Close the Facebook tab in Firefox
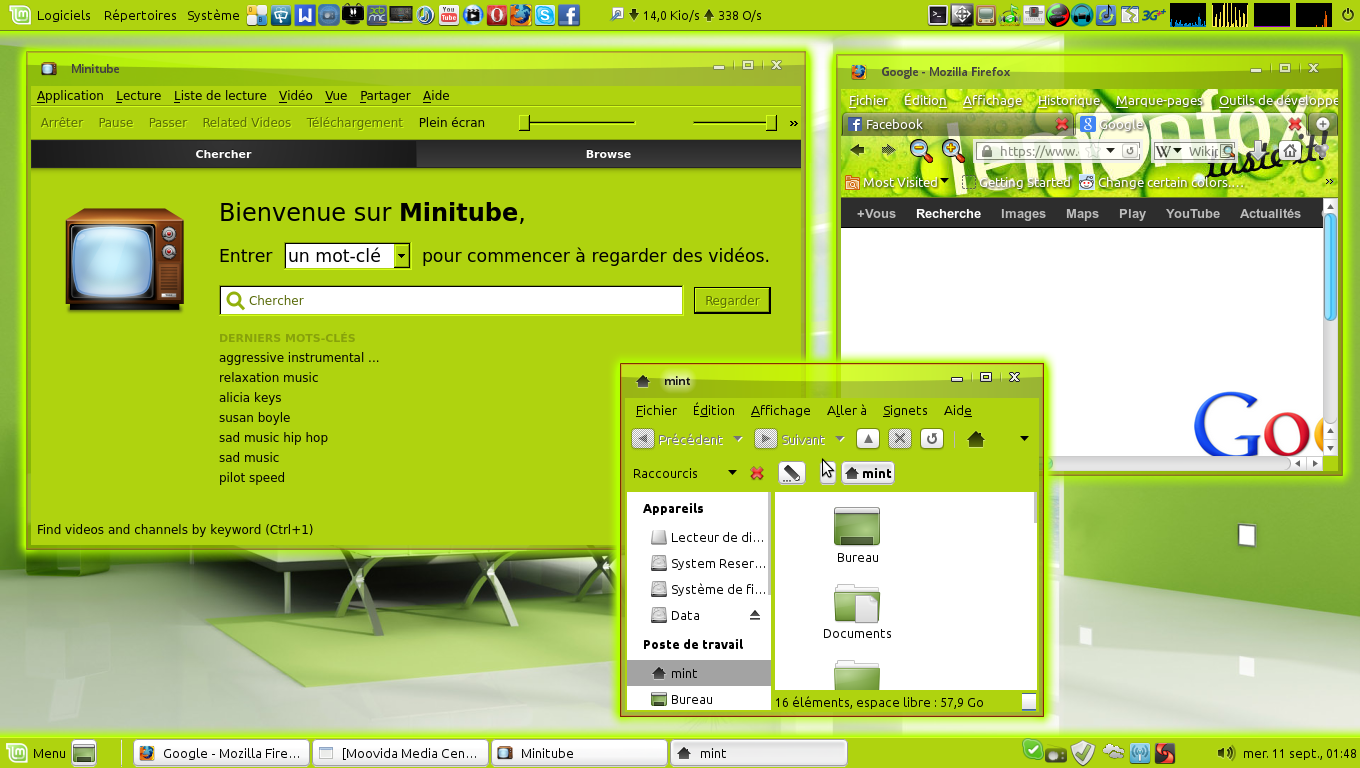The height and width of the screenshot is (768, 1360). (x=1062, y=124)
